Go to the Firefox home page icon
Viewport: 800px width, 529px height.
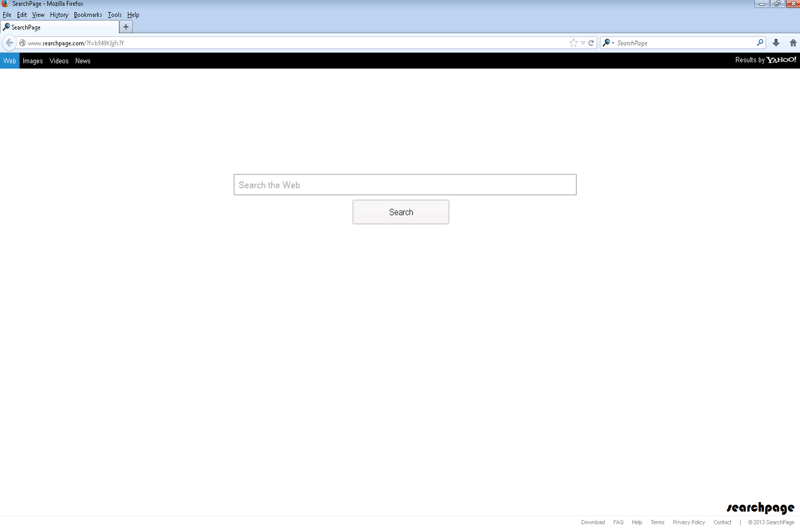coord(792,43)
